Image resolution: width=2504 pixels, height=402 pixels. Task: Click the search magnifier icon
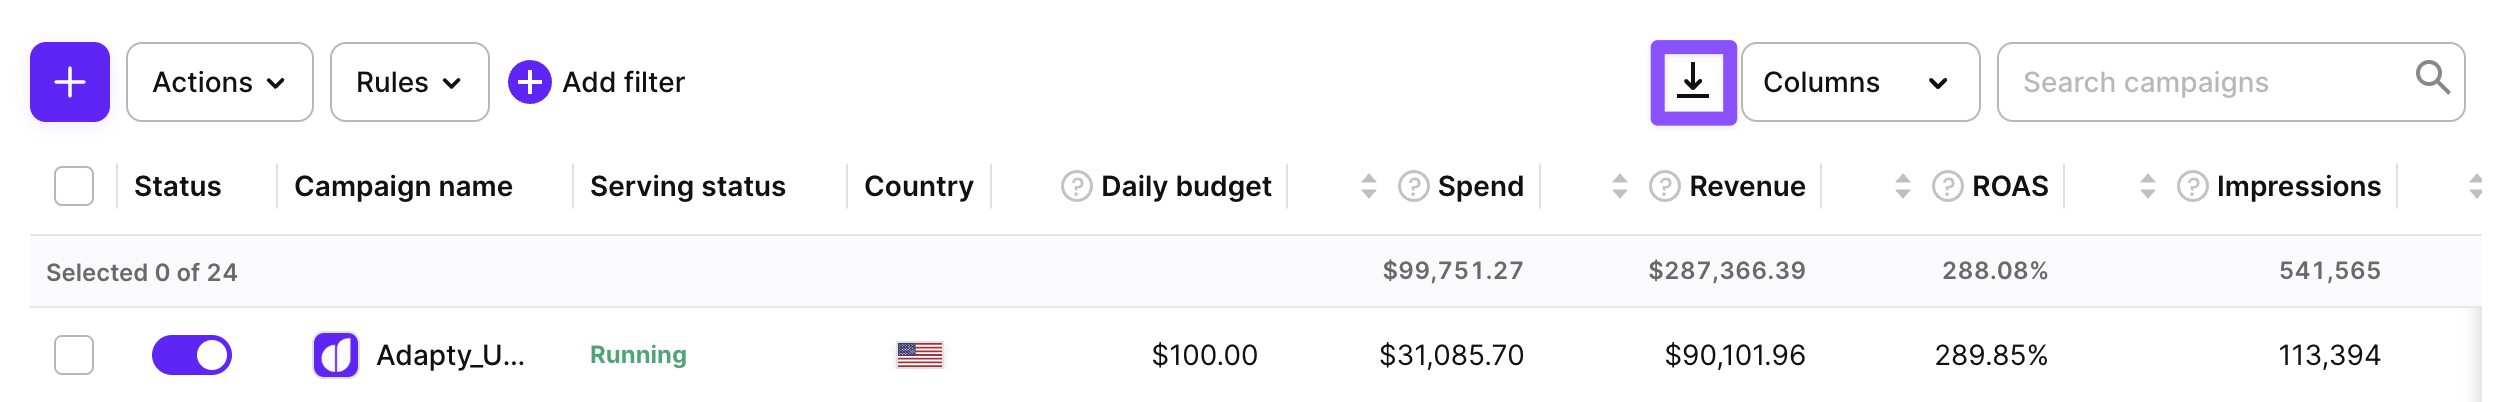click(x=2432, y=78)
